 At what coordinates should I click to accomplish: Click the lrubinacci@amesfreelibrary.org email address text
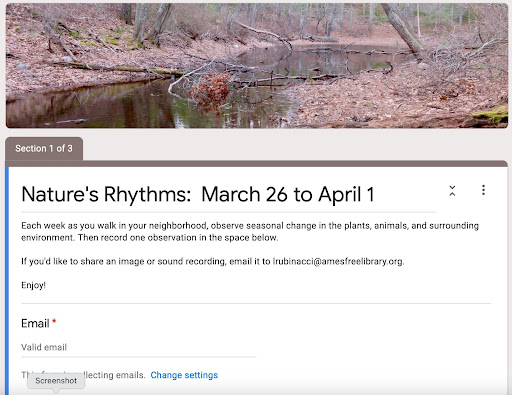coord(338,261)
